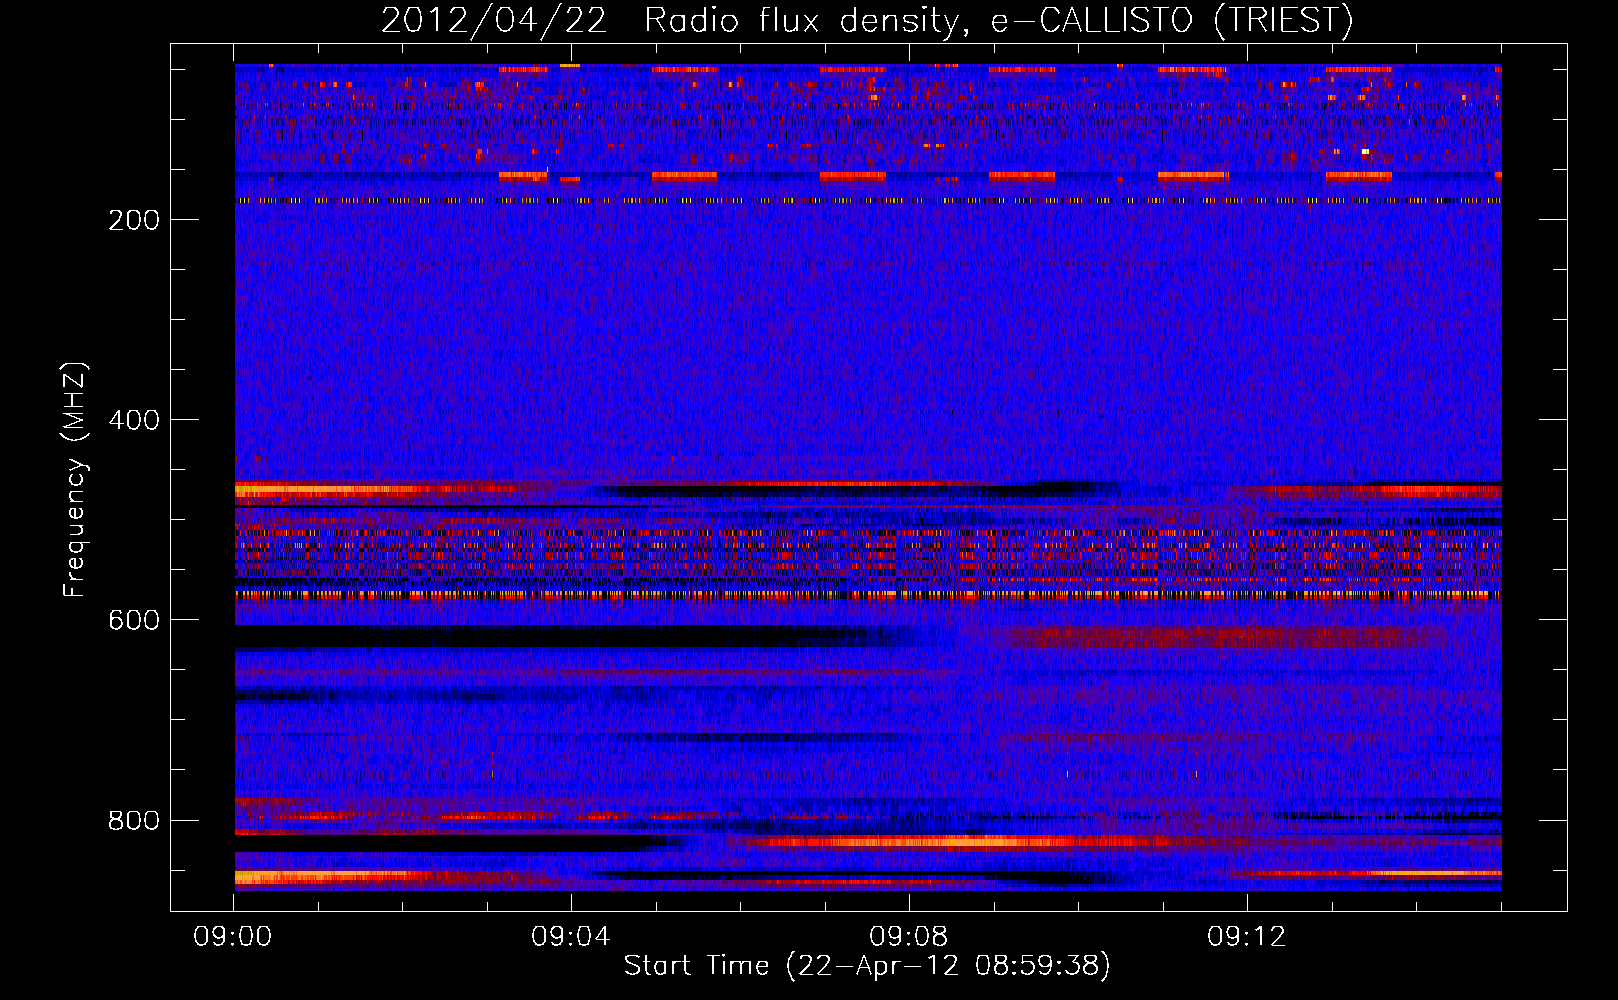The image size is (1618, 1000).
Task: Click the Frequency (MHZ) axis title
Action: tap(75, 480)
